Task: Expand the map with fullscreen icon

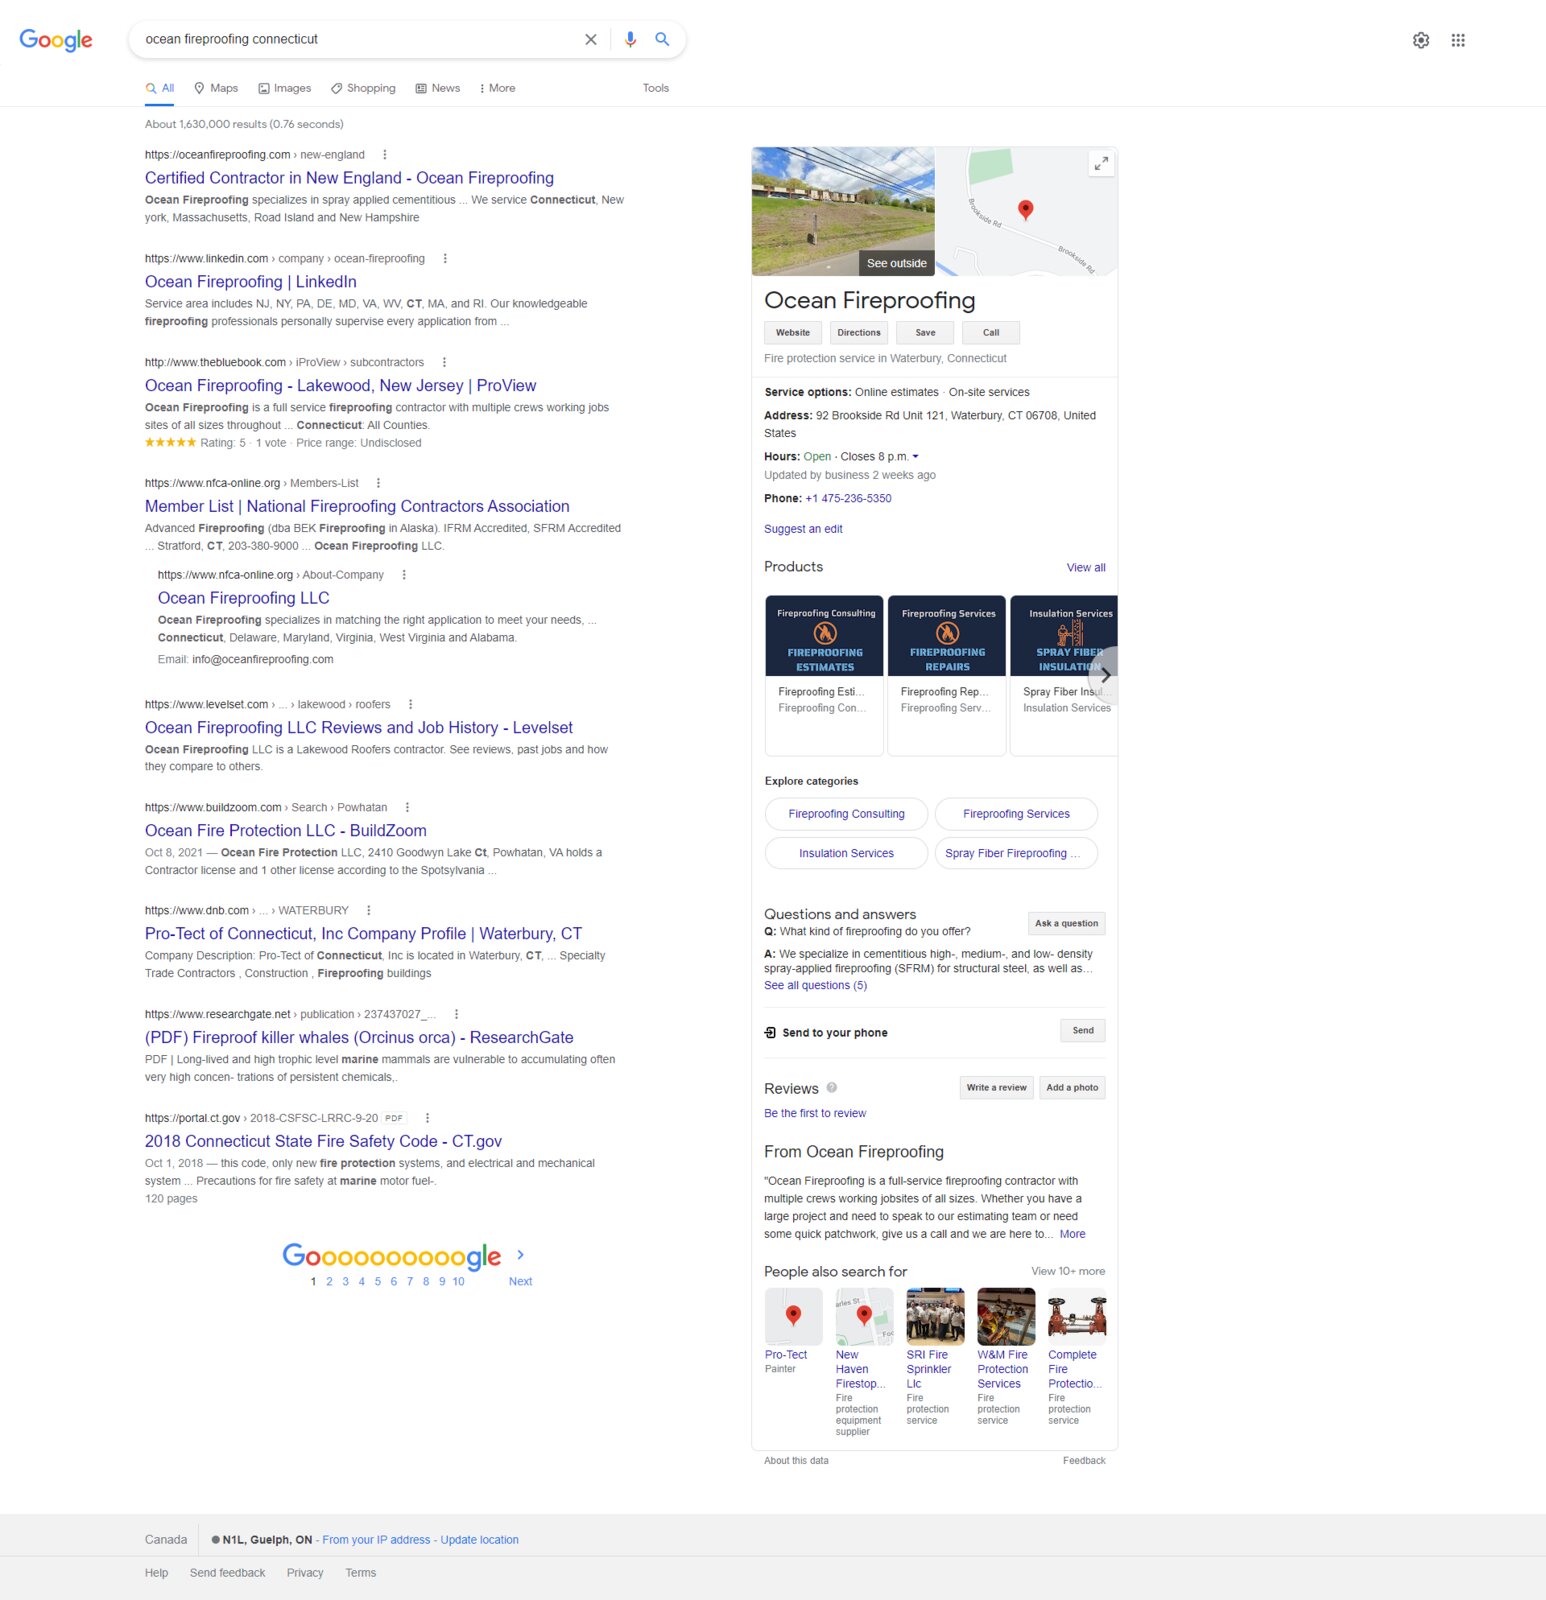Action: (1101, 163)
